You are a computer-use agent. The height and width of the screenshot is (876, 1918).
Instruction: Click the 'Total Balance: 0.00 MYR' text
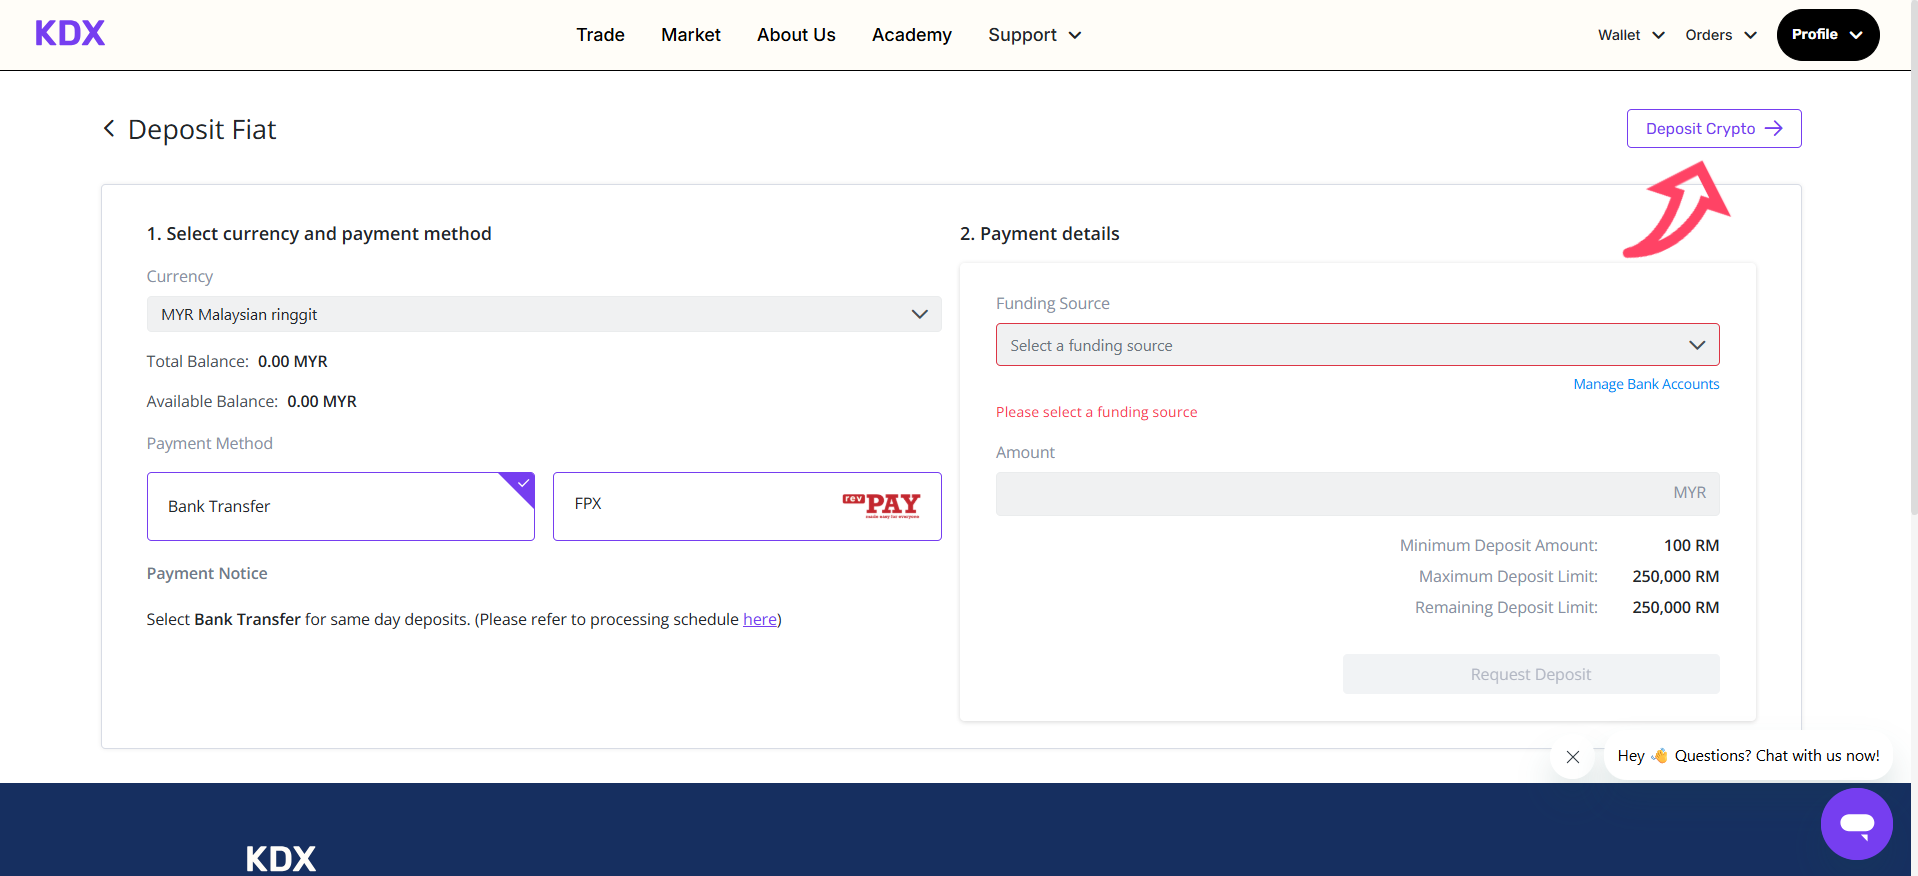click(x=237, y=361)
